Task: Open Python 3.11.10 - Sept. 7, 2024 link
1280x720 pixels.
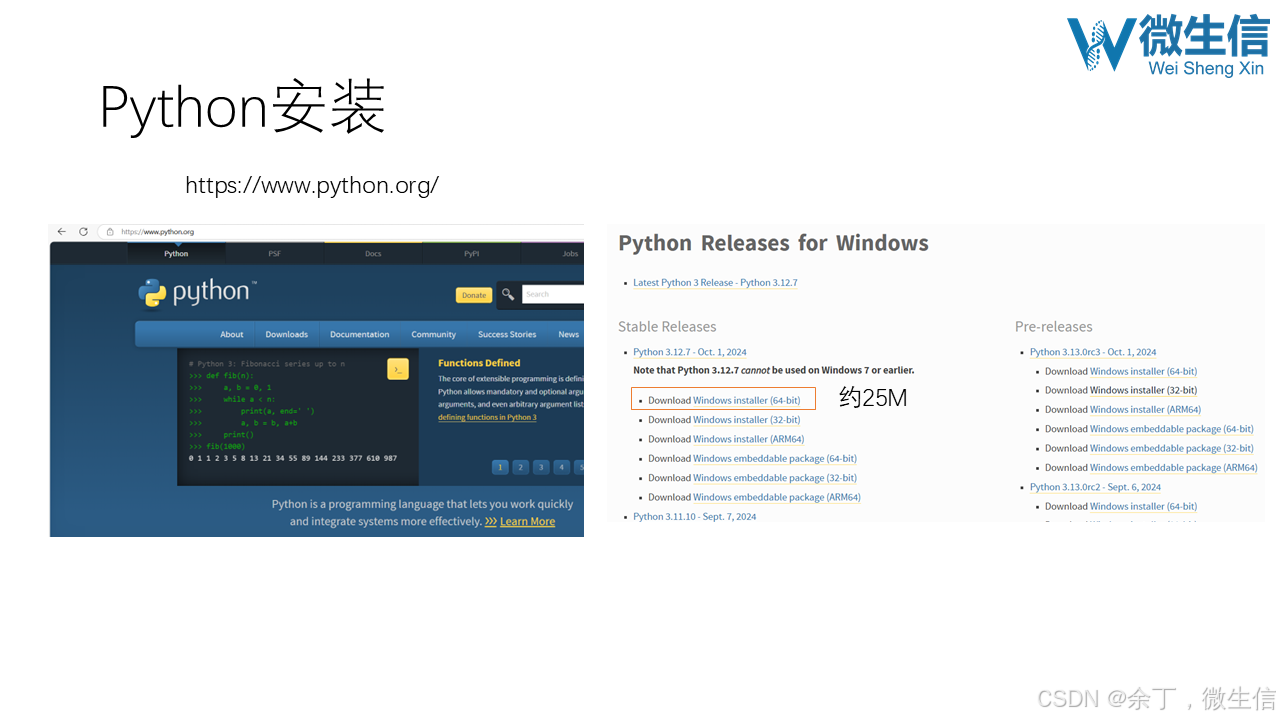Action: [695, 517]
